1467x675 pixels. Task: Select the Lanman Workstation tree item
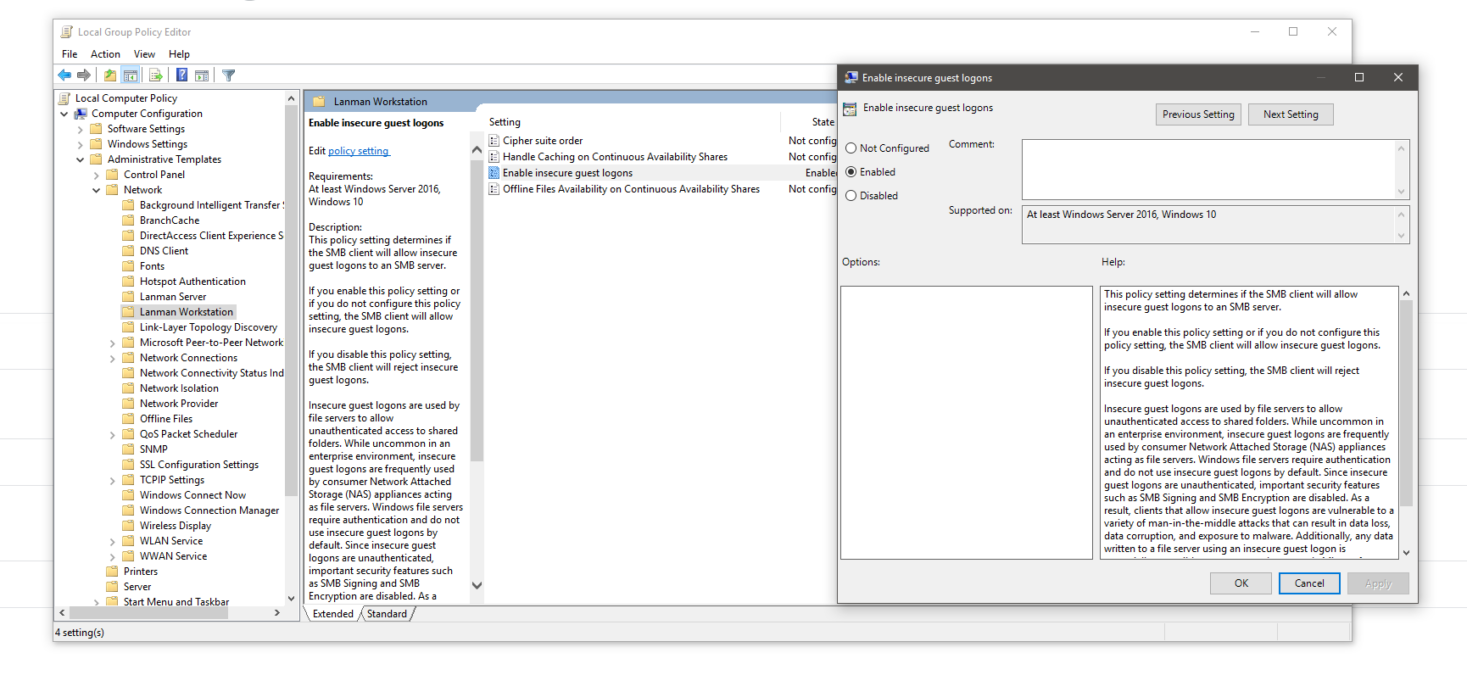click(x=187, y=312)
